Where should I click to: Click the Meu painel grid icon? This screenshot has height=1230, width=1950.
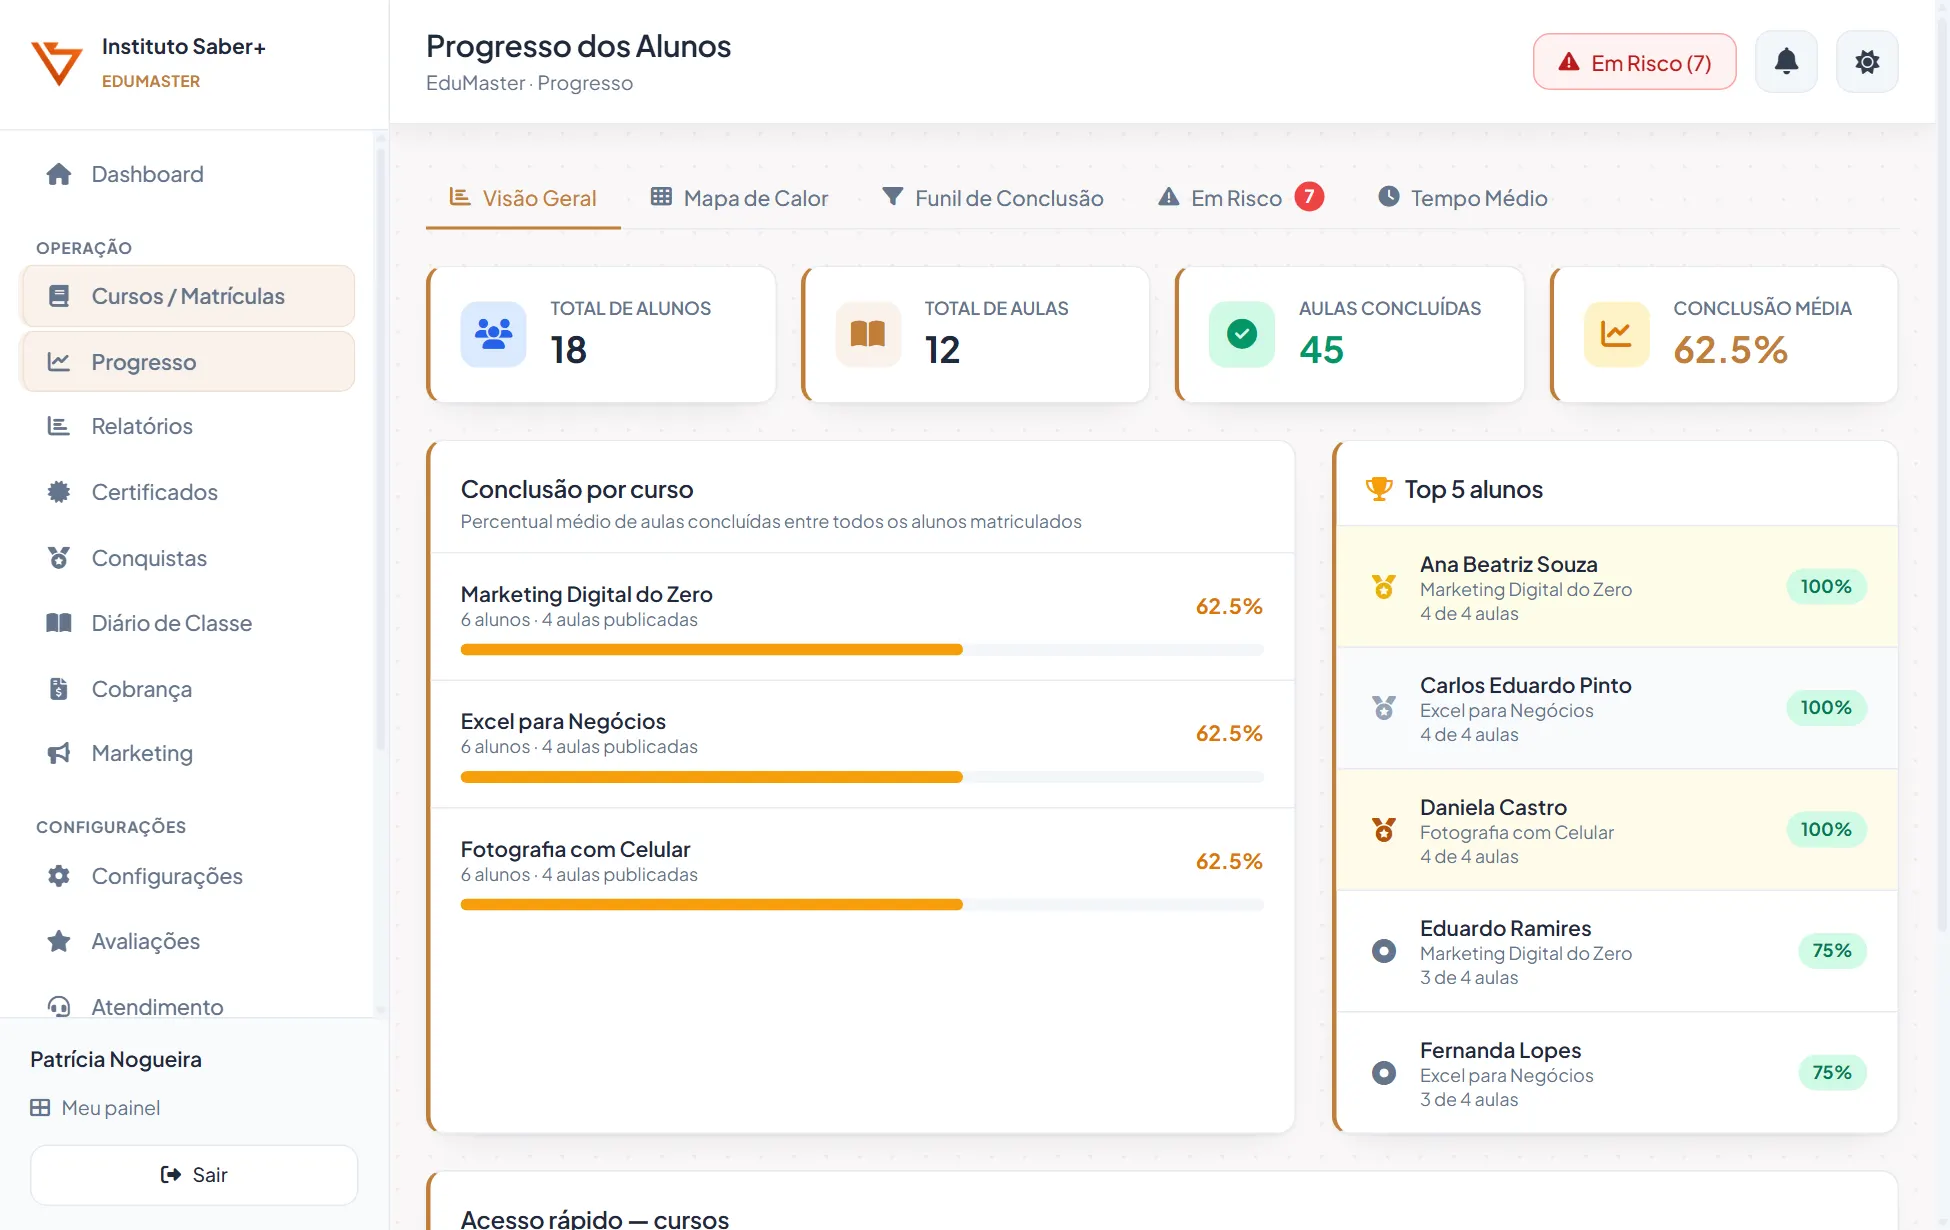click(40, 1108)
